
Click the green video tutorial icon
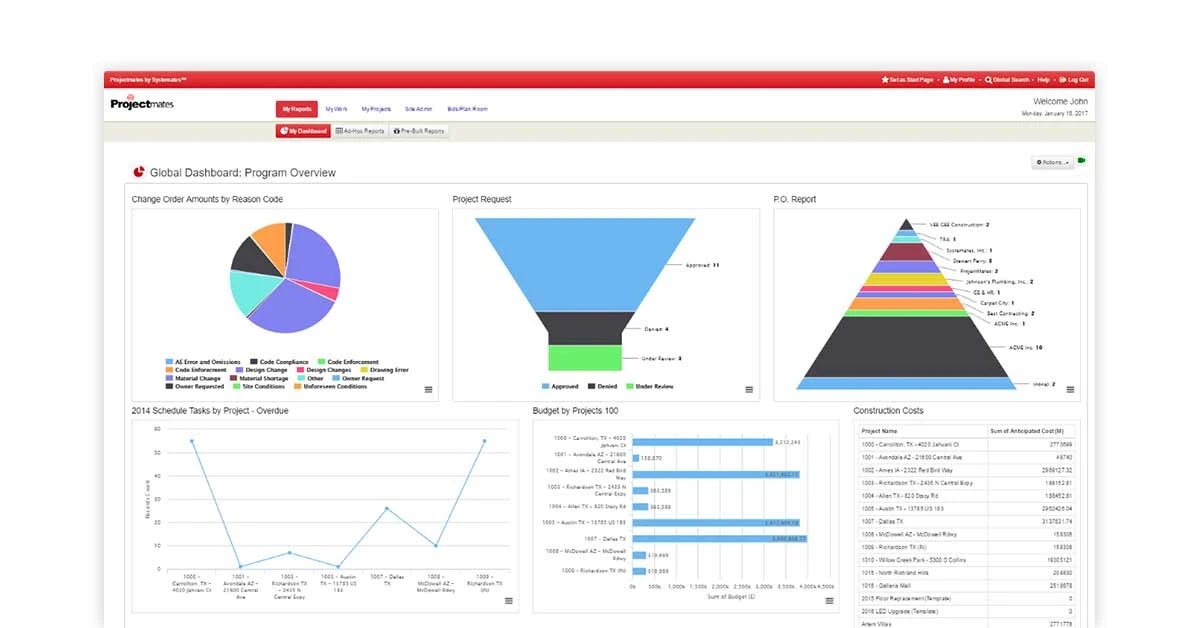(x=1082, y=161)
